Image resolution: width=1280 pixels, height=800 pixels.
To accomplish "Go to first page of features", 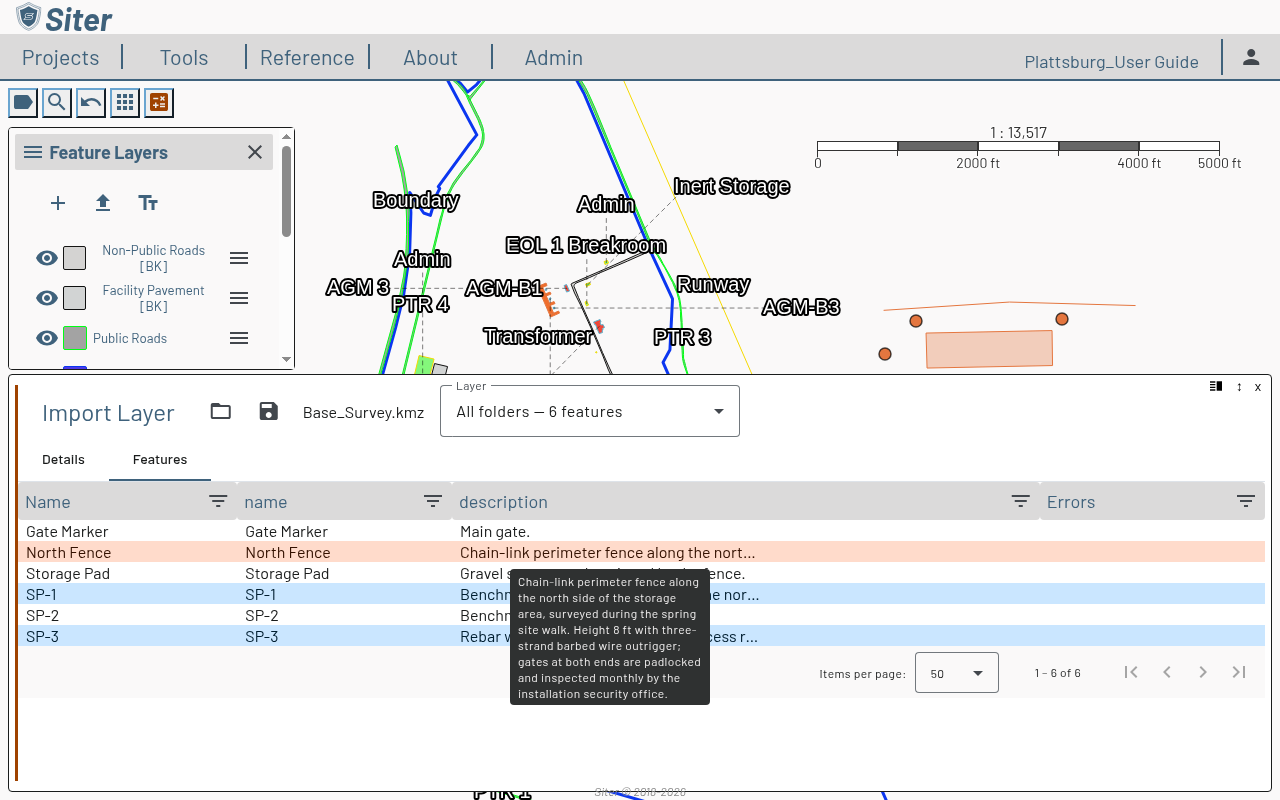I will click(1131, 672).
